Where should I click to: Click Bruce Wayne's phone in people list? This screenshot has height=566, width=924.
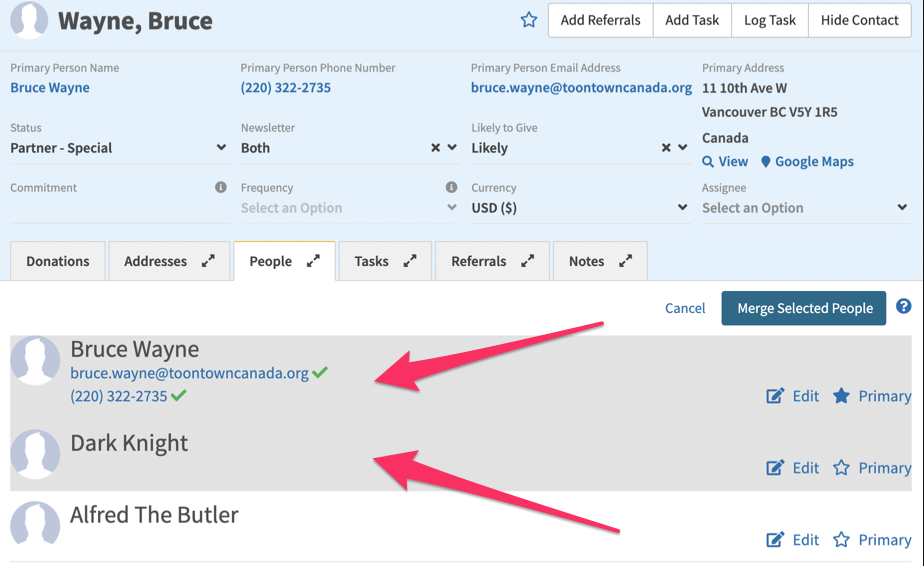119,396
